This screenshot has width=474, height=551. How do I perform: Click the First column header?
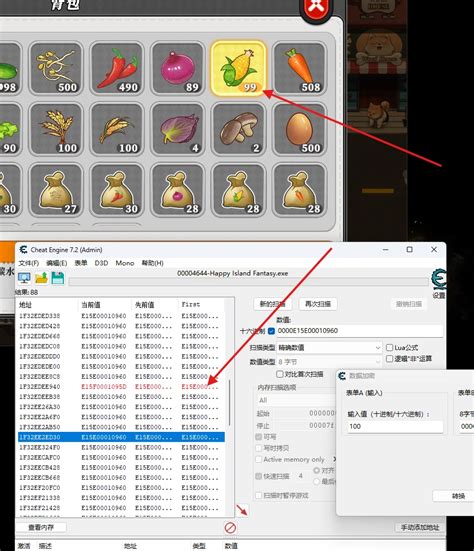coord(201,305)
